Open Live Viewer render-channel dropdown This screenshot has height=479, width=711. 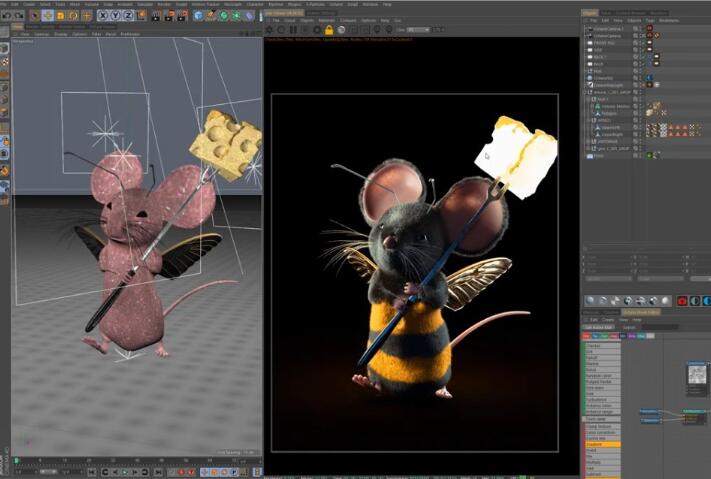pos(418,29)
